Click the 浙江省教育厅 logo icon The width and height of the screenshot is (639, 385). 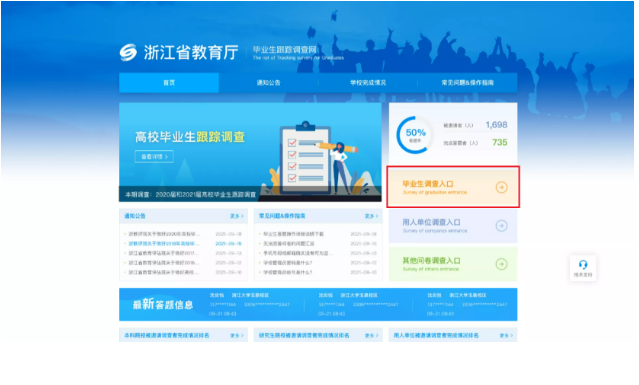(x=128, y=52)
